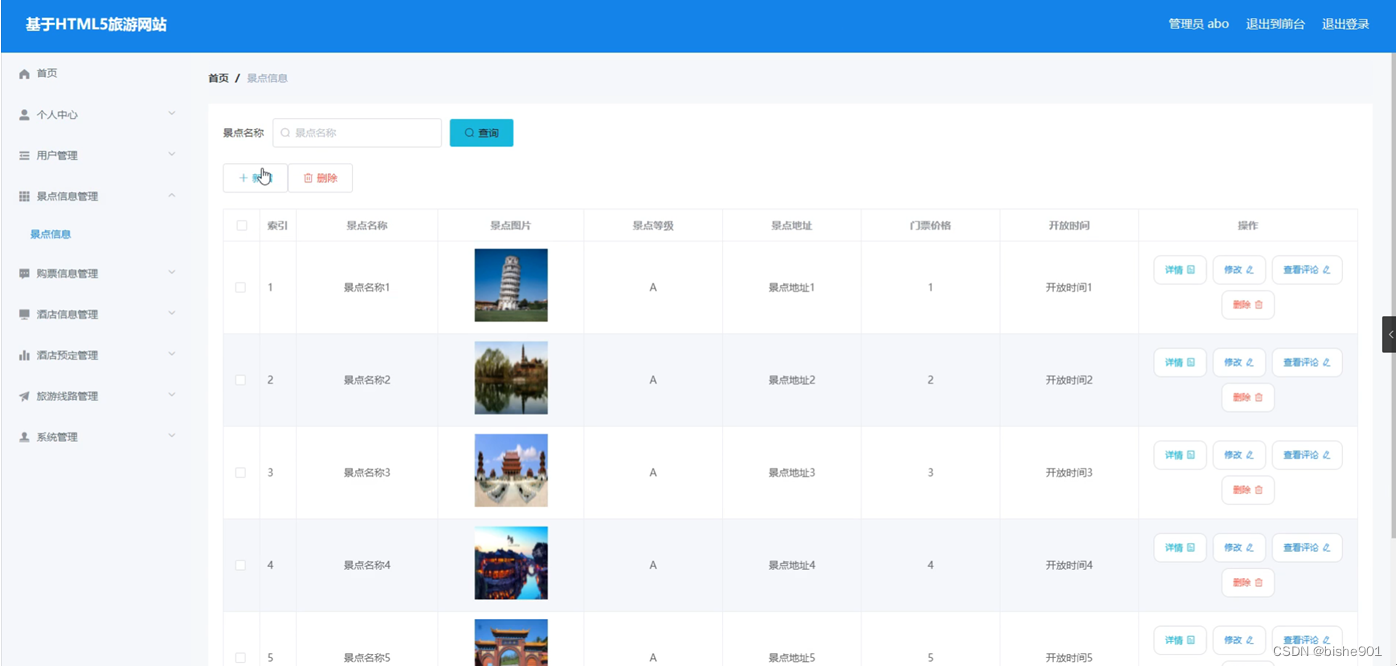Click the user icon beside 系统管理
Image resolution: width=1397 pixels, height=666 pixels.
[x=24, y=438]
